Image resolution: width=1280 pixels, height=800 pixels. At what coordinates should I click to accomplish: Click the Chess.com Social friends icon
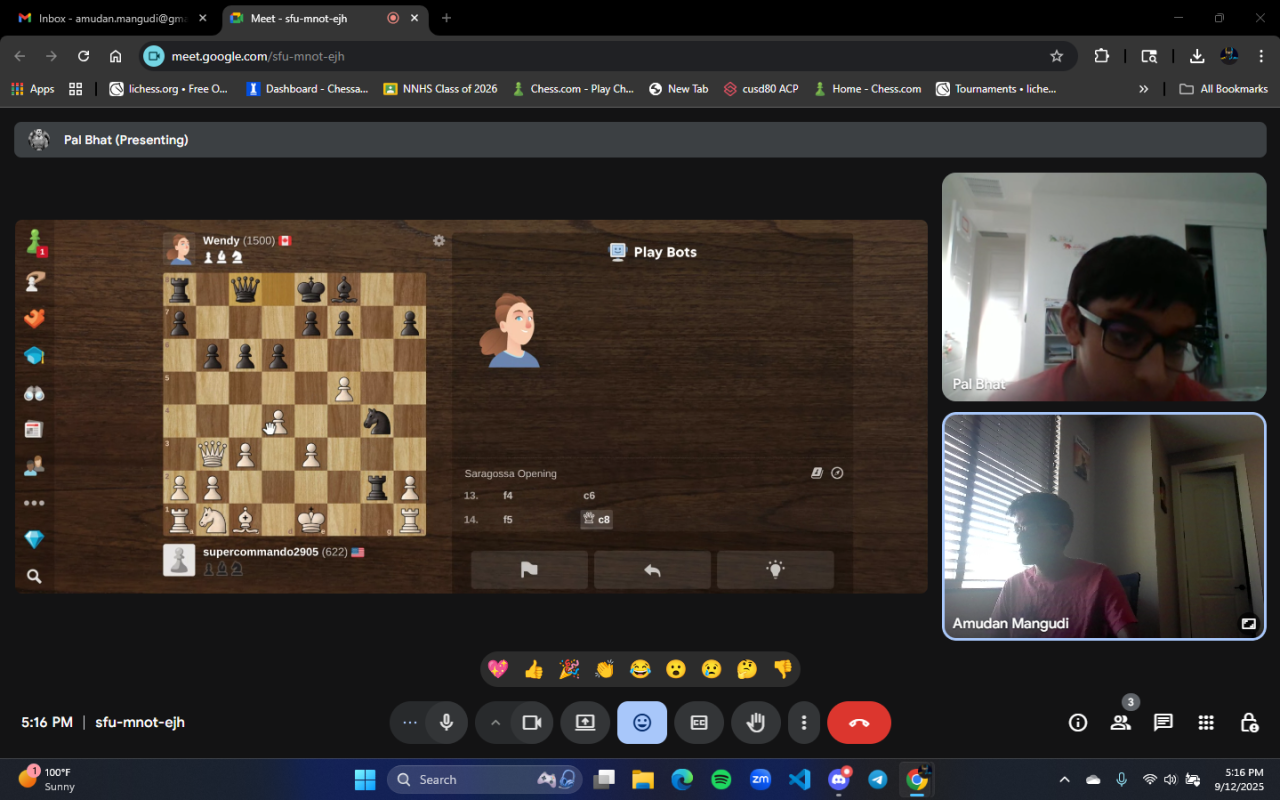click(35, 466)
